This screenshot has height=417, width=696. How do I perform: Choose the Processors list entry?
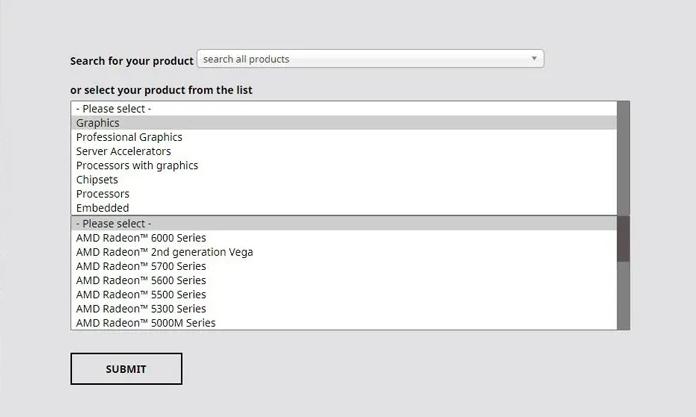click(x=103, y=194)
